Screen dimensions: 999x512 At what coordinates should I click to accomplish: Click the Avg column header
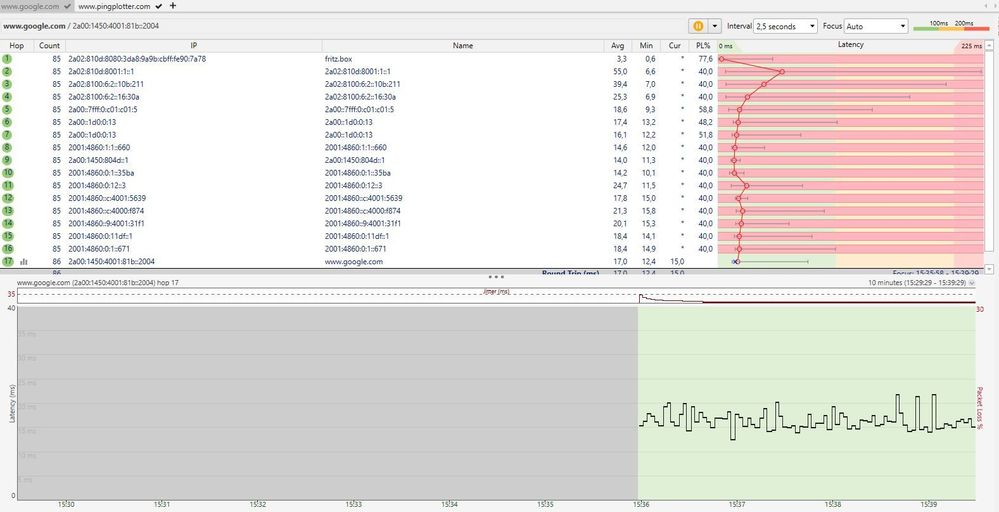617,46
